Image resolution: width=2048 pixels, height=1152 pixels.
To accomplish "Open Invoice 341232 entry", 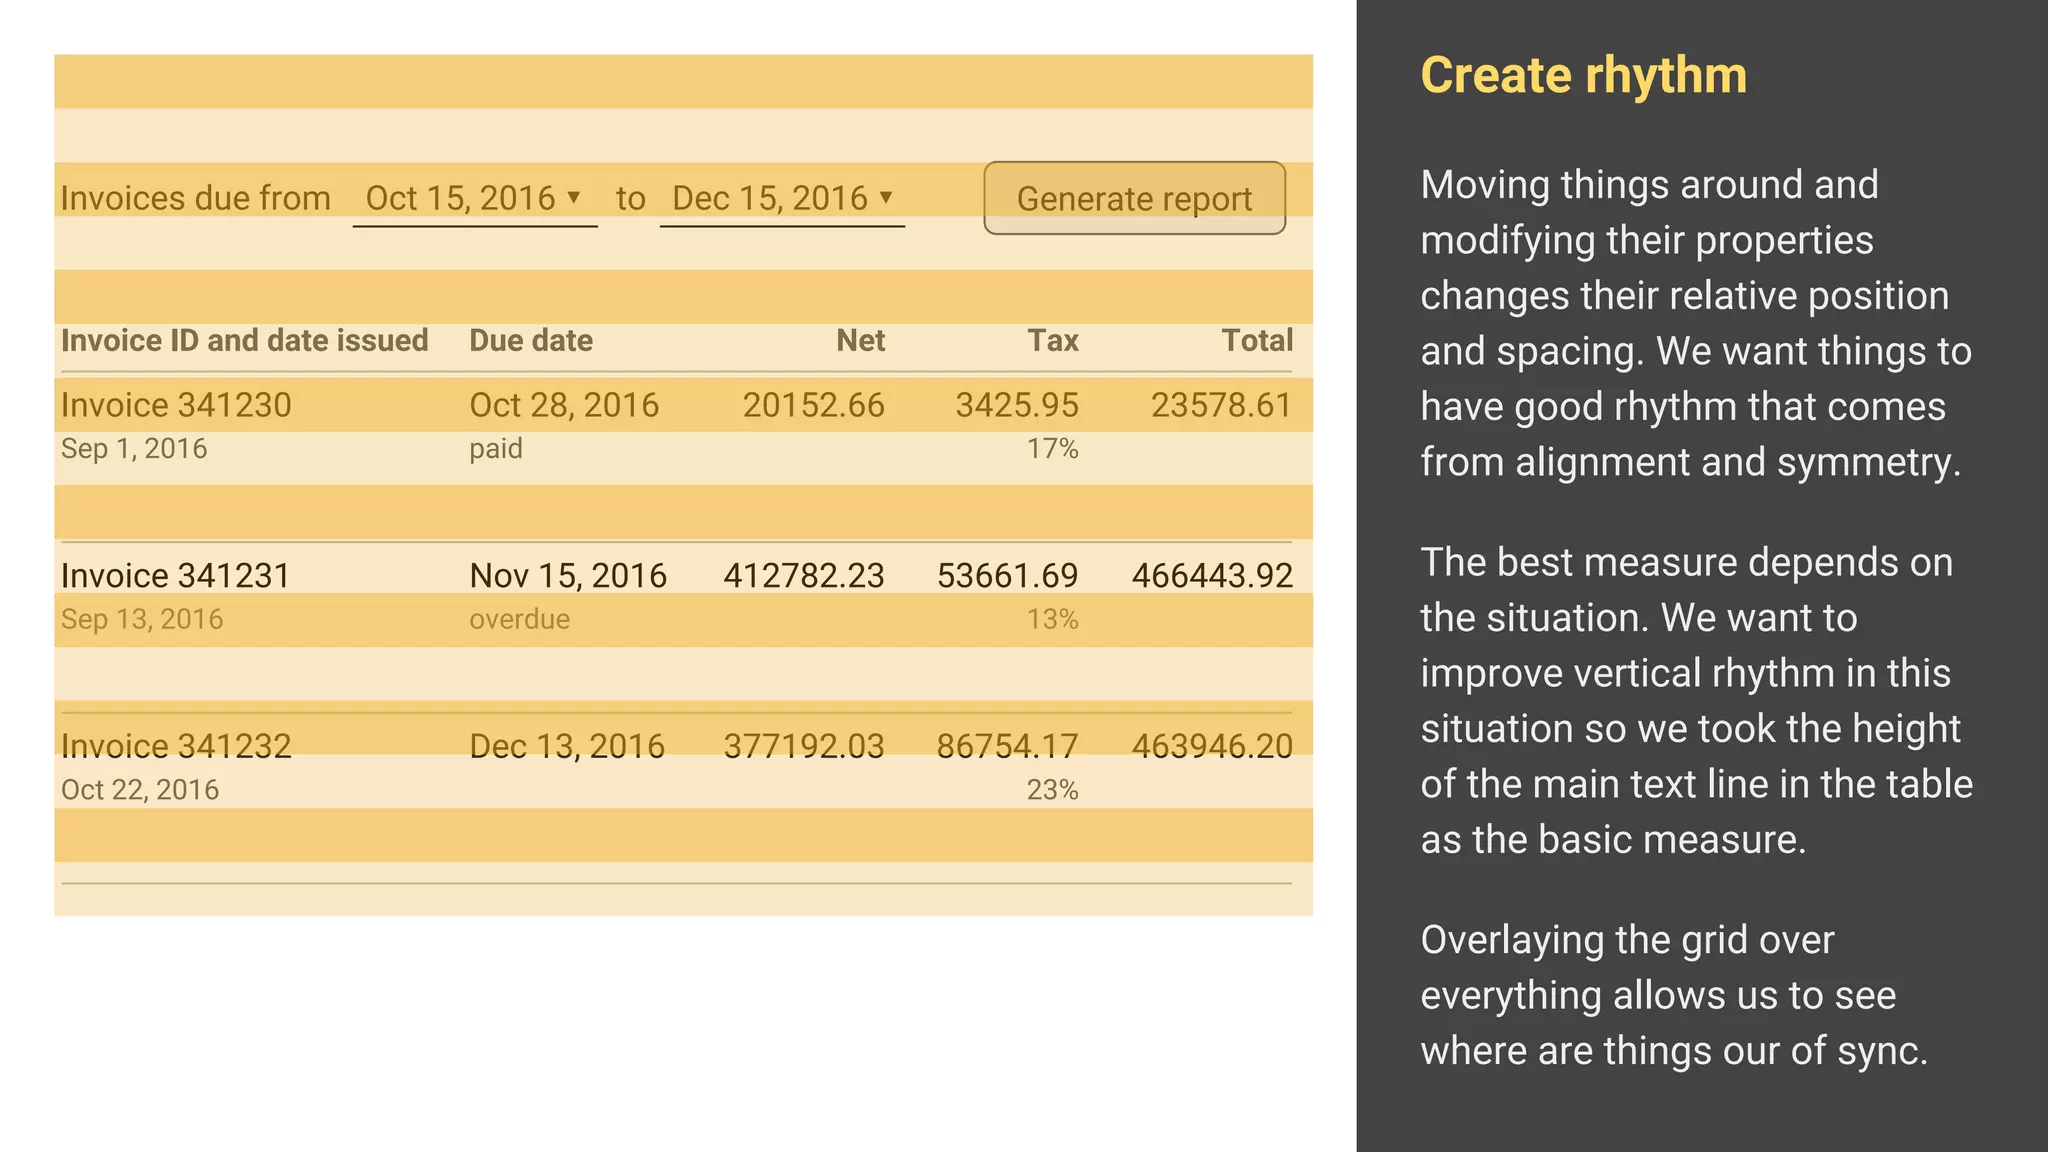I will pos(176,746).
